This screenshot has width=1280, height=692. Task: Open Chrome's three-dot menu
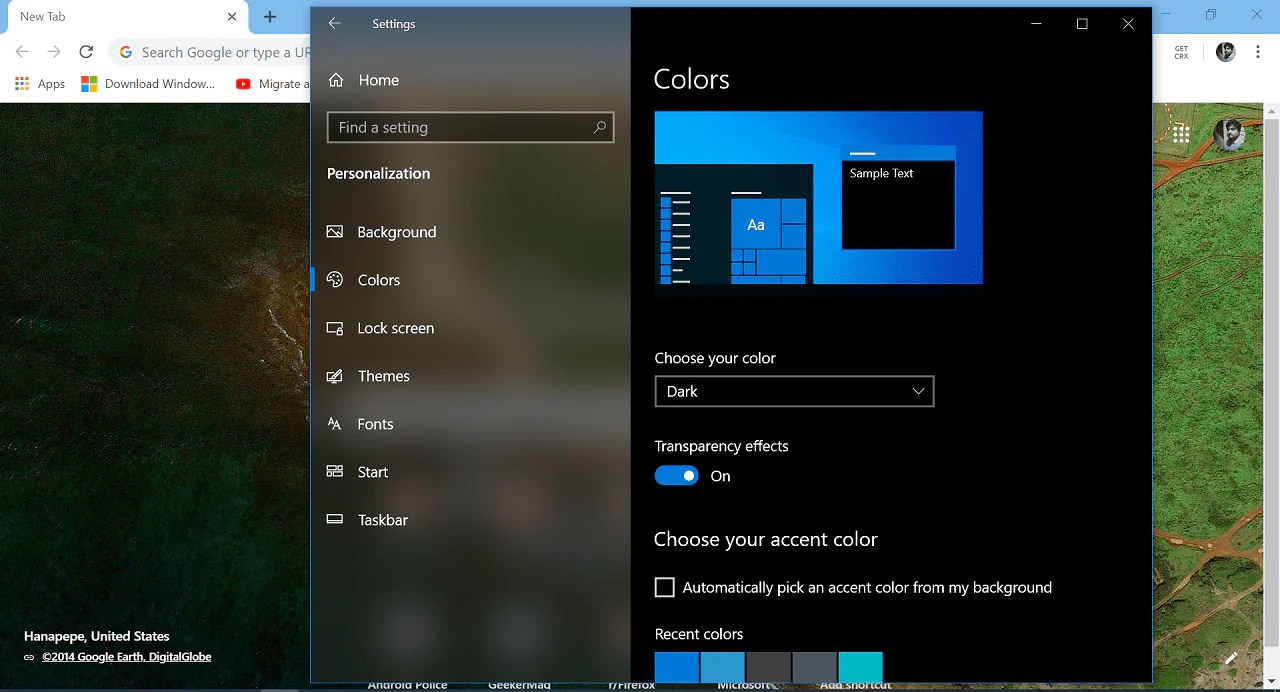click(x=1257, y=52)
